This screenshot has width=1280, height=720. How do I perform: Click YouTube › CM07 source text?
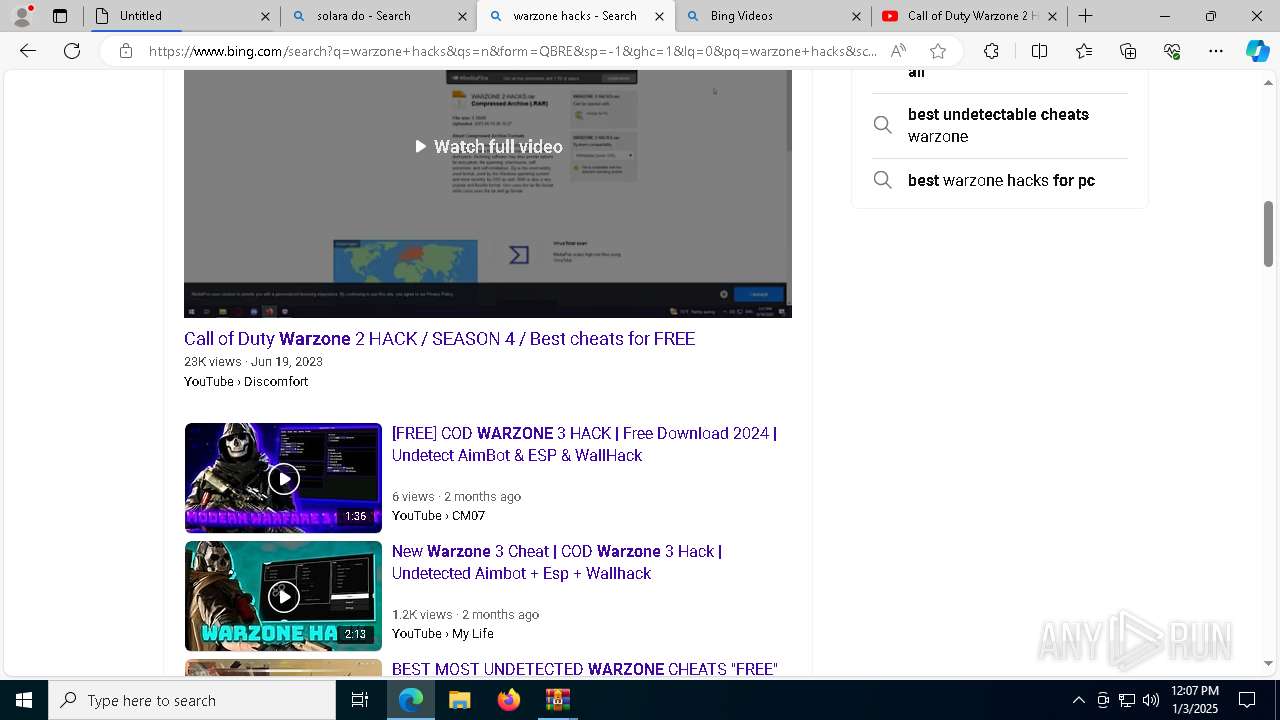pos(438,515)
